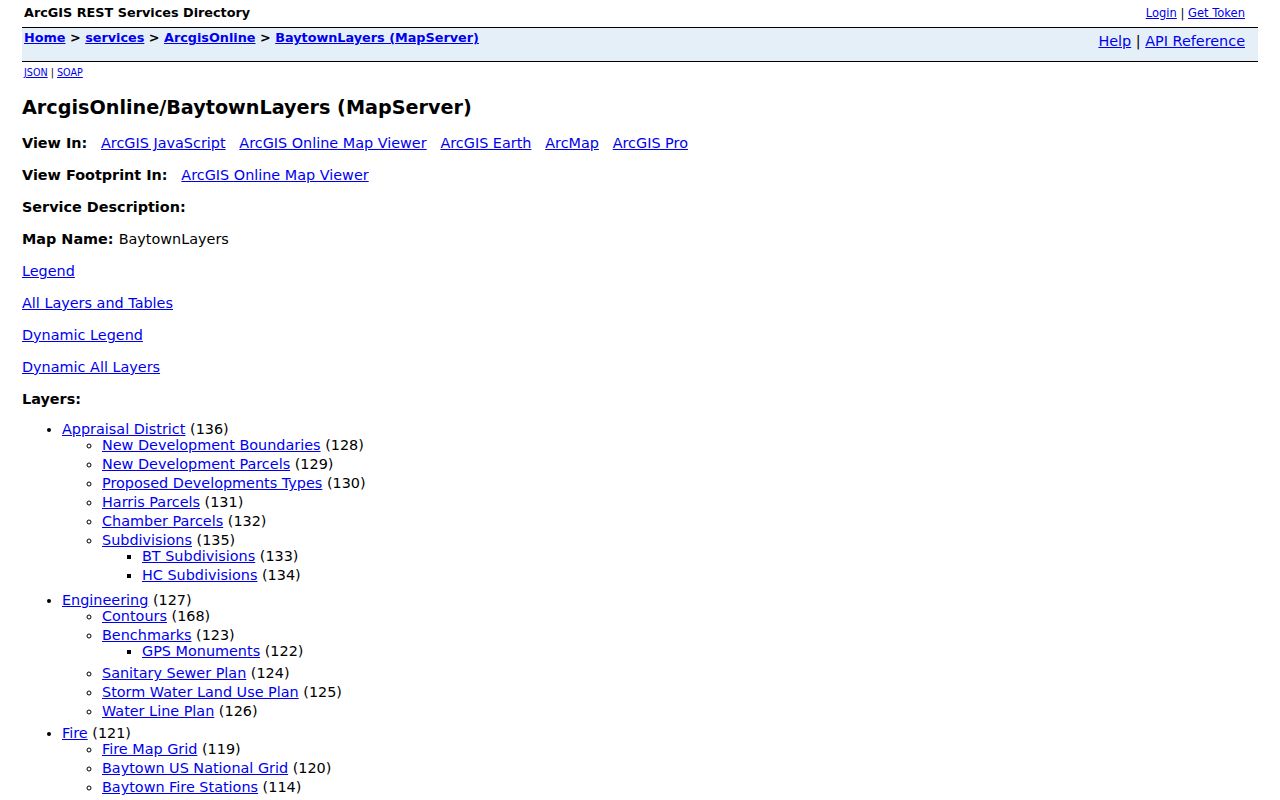
Task: Open the Subdivisions group layer
Action: (147, 540)
